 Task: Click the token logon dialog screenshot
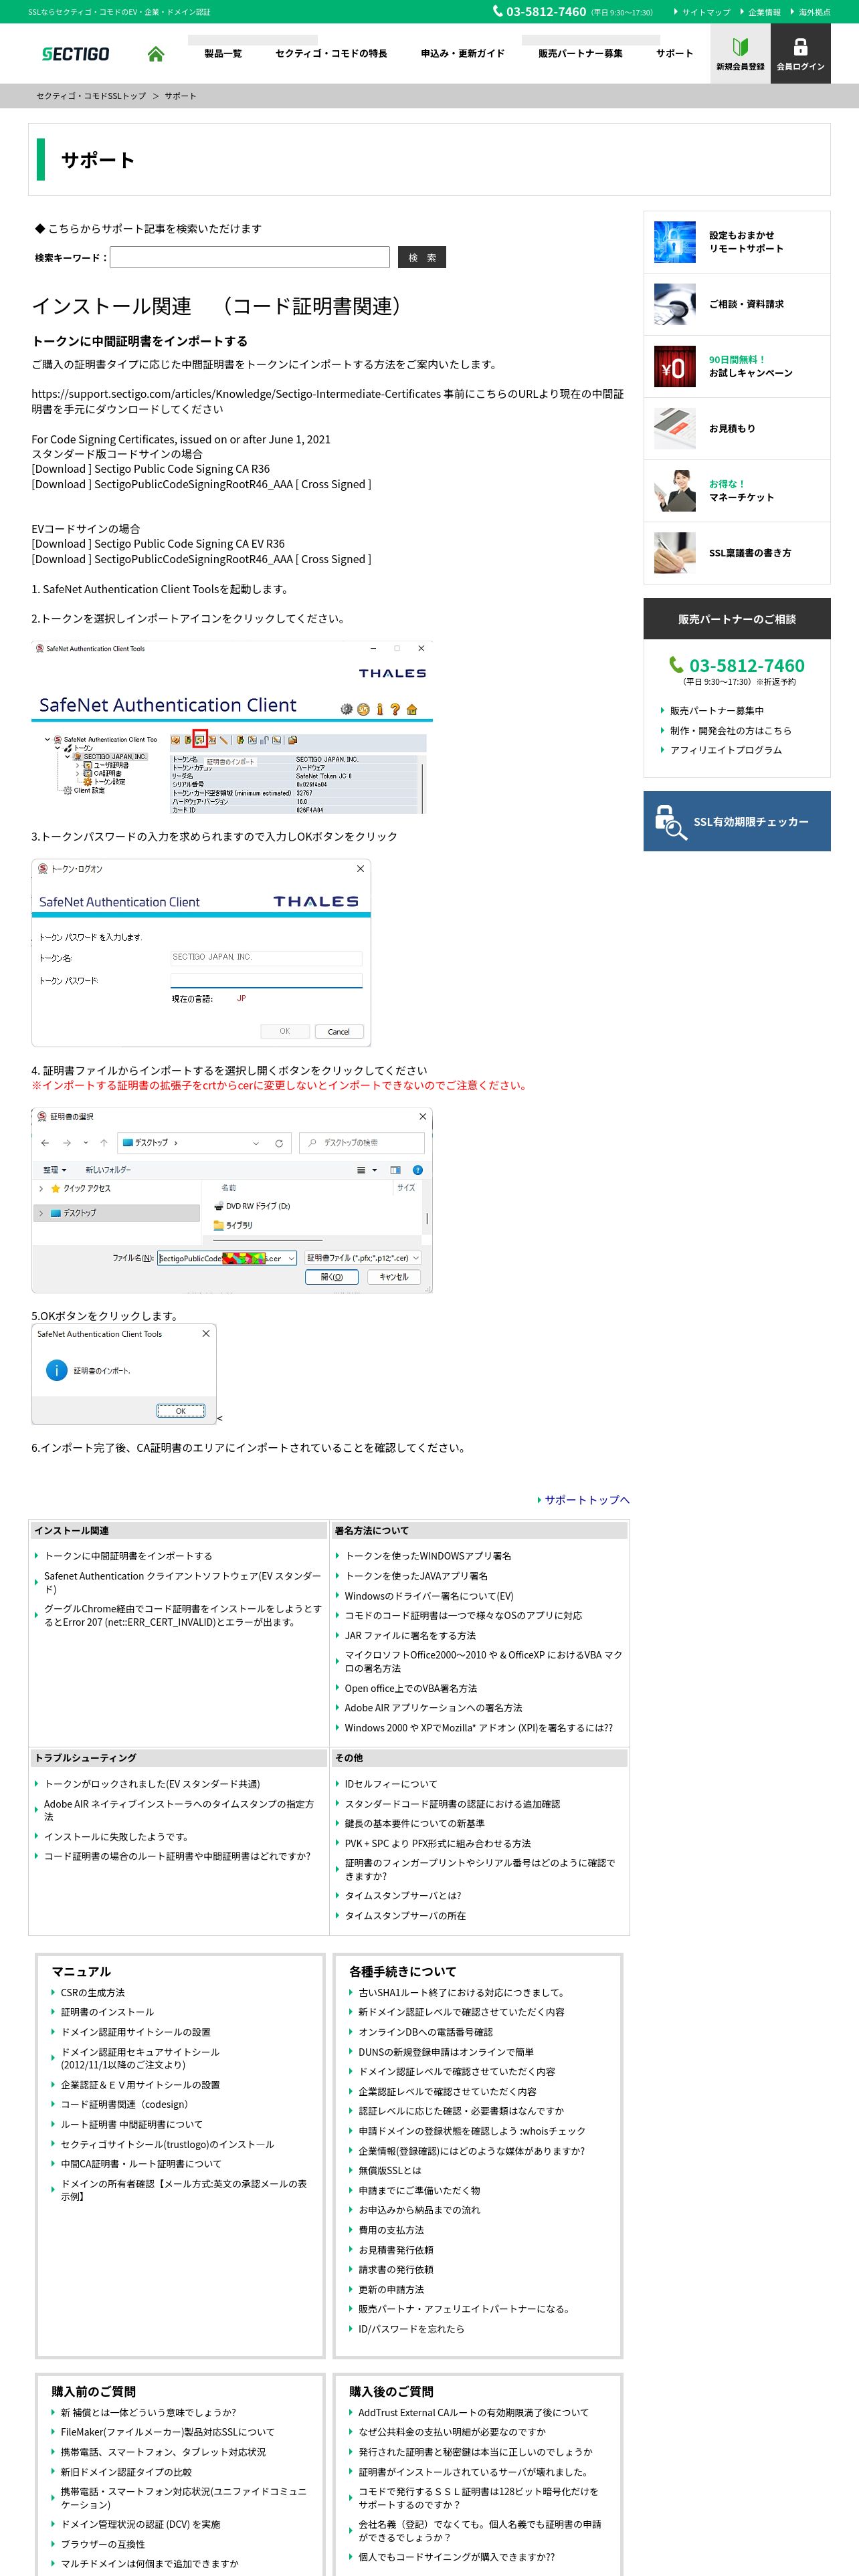(x=201, y=953)
